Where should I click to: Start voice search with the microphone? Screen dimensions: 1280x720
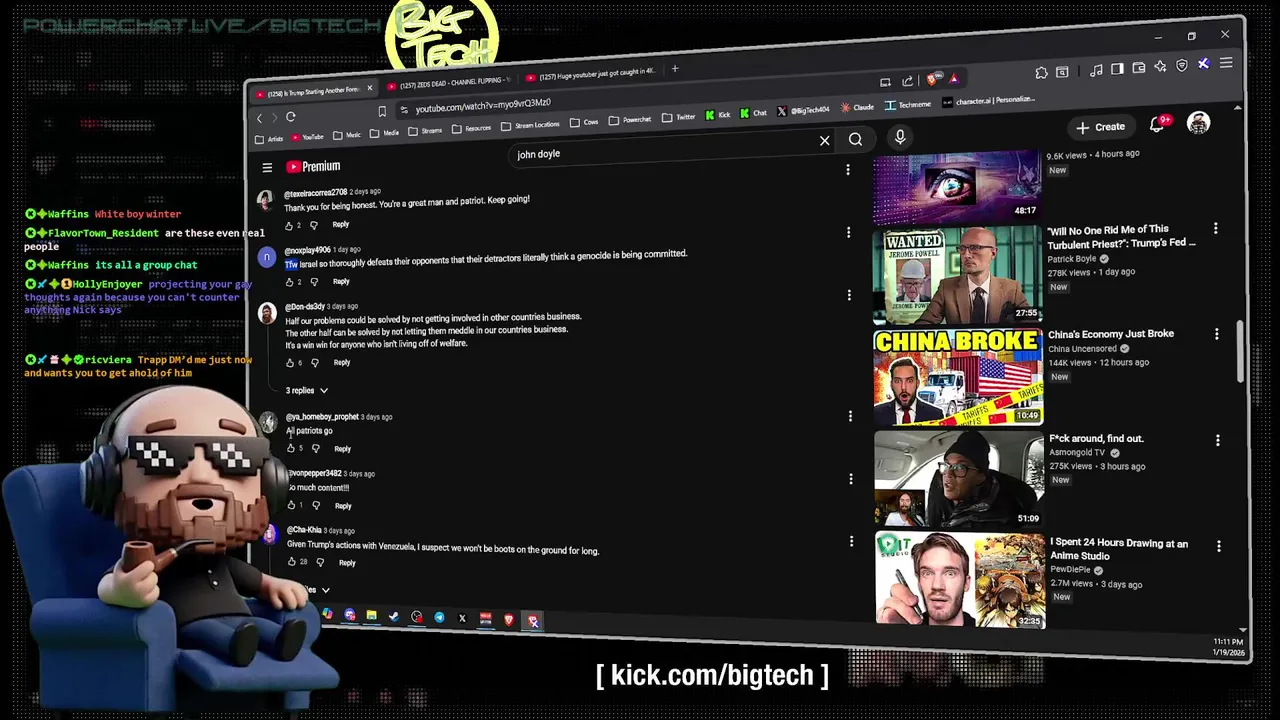point(900,138)
